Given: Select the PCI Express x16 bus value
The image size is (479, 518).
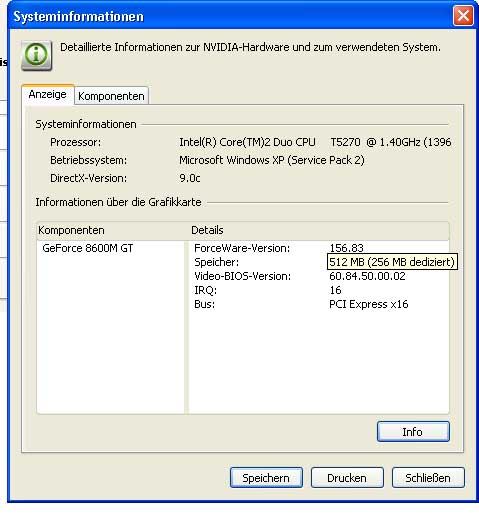Looking at the screenshot, I should pyautogui.click(x=369, y=304).
